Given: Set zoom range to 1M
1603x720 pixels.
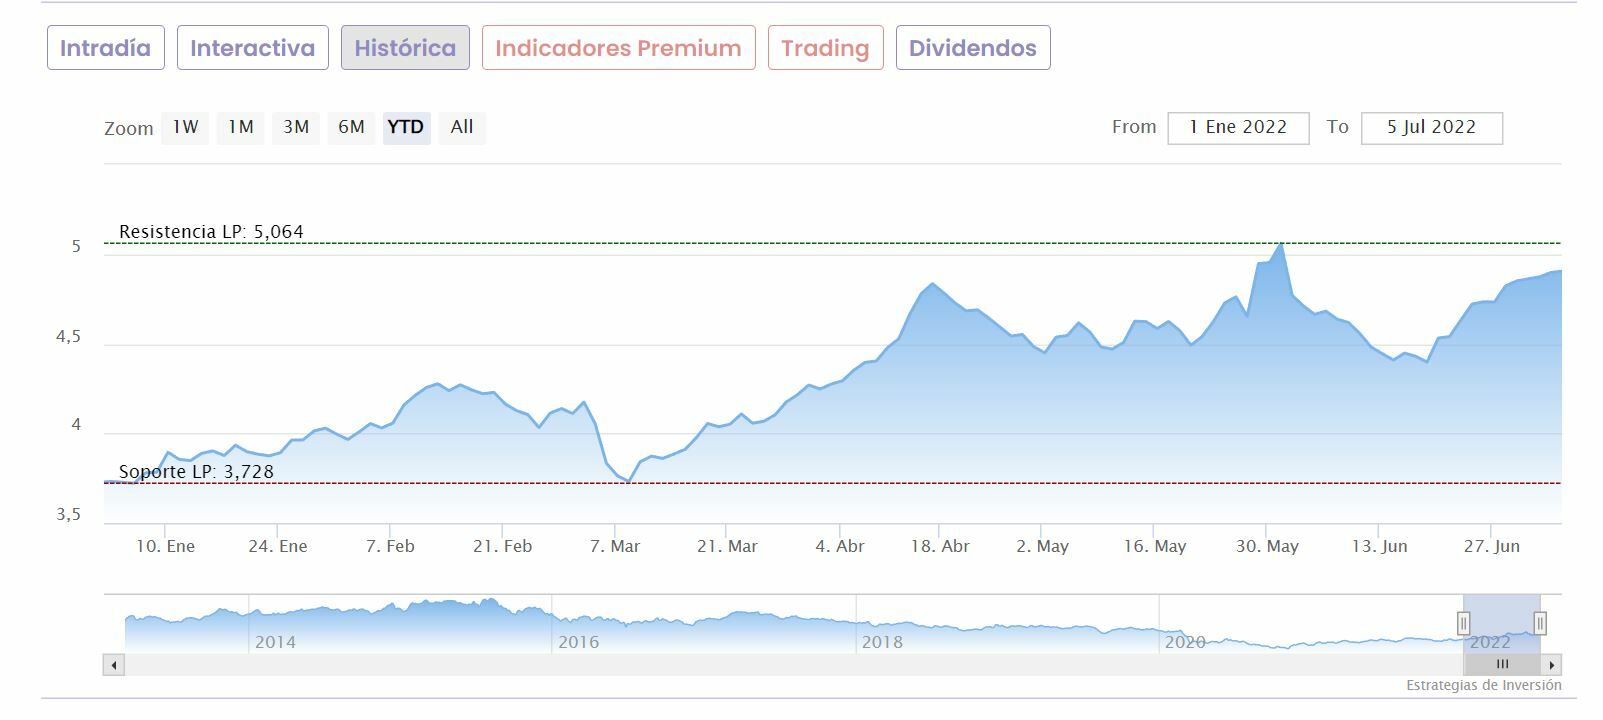Looking at the screenshot, I should pos(241,127).
